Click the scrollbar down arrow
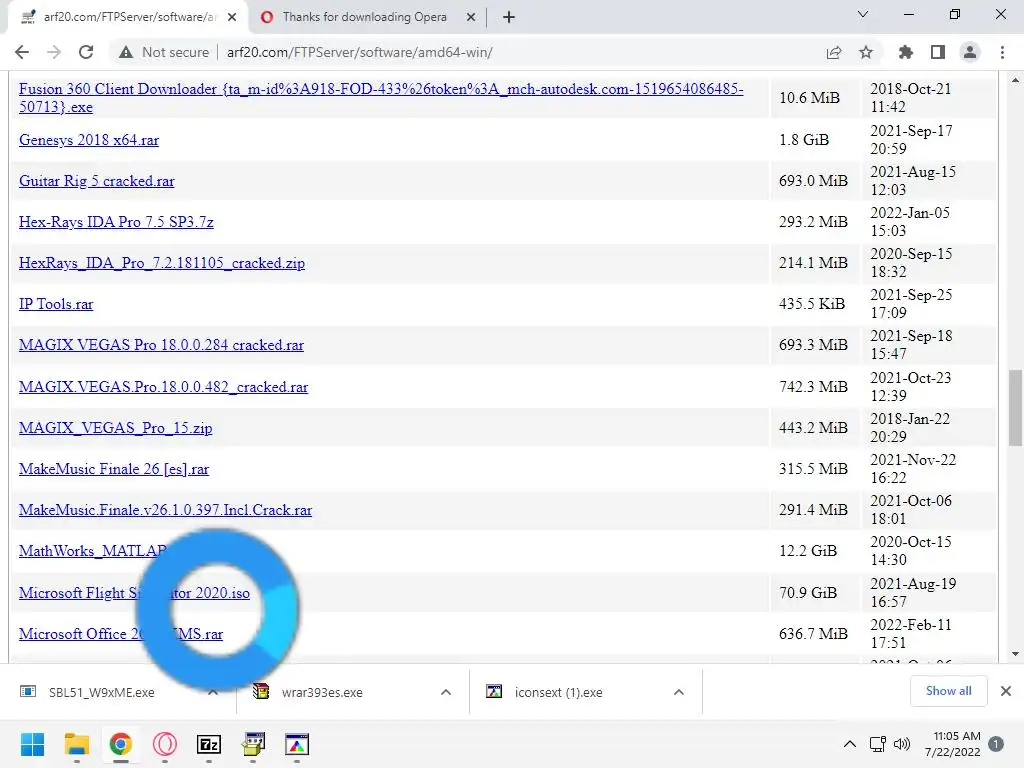Viewport: 1024px width, 768px height. click(1016, 654)
